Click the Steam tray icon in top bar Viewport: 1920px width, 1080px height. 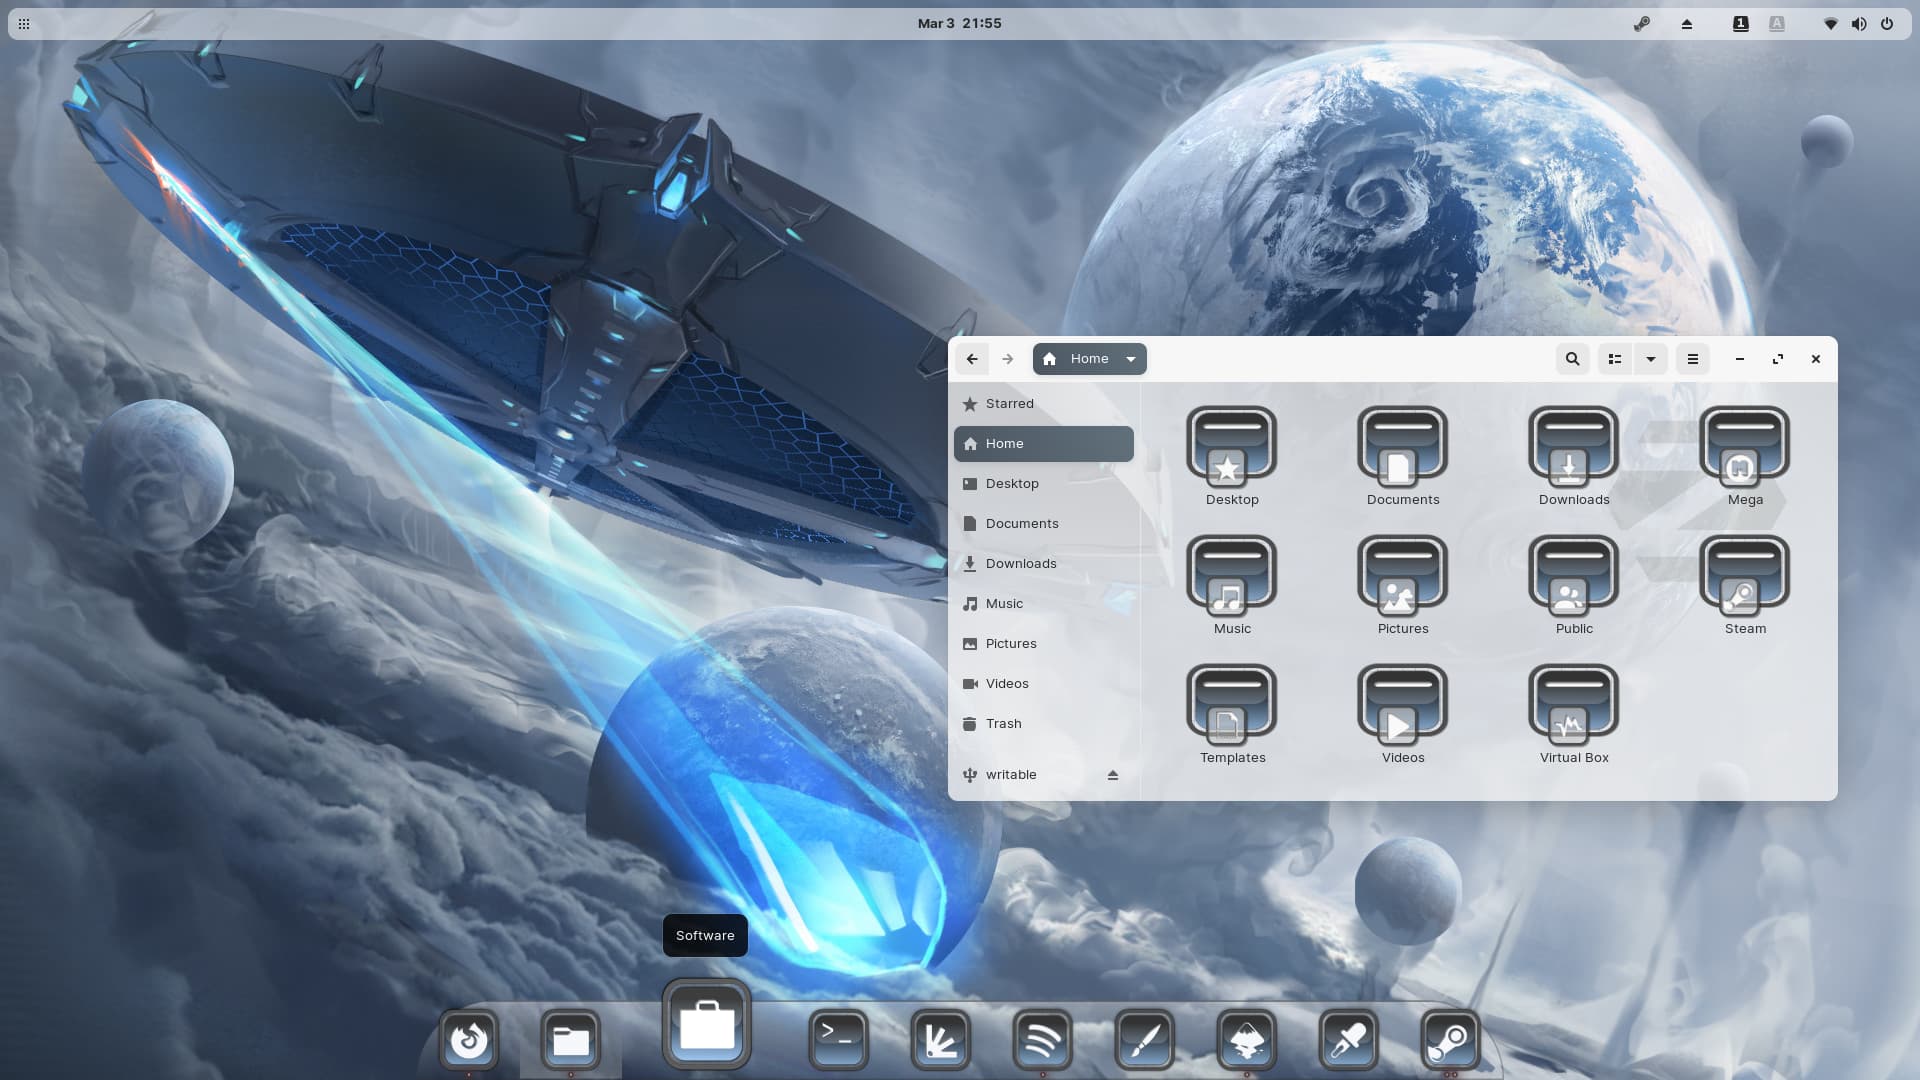(x=1641, y=23)
